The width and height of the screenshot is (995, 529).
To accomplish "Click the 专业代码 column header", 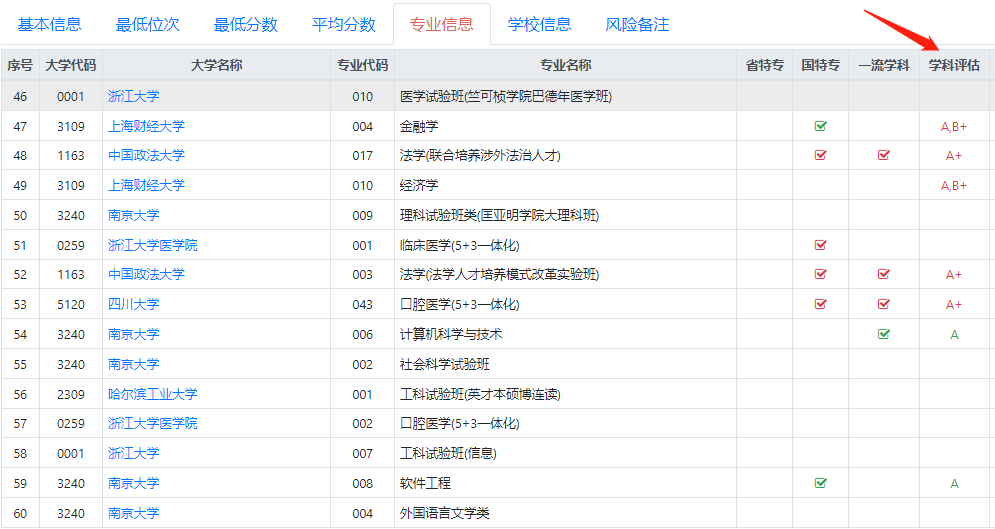I will [362, 65].
